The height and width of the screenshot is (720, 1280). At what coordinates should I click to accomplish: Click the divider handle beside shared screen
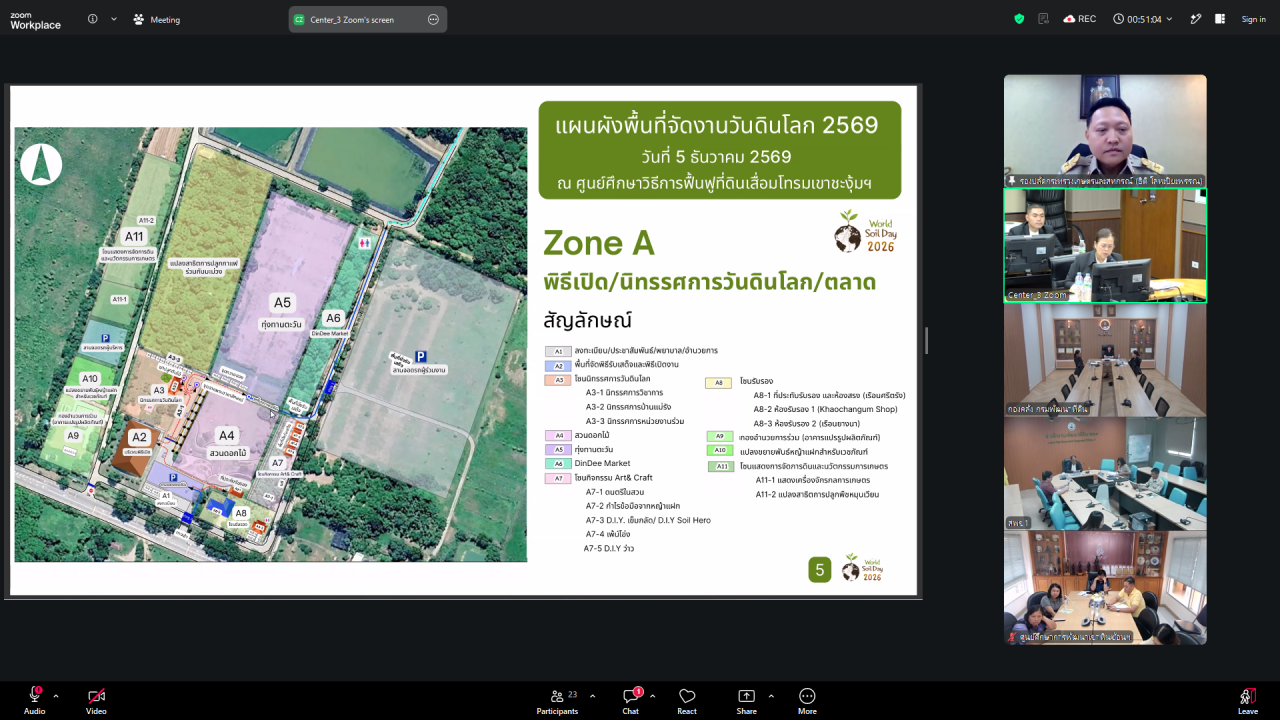point(926,340)
